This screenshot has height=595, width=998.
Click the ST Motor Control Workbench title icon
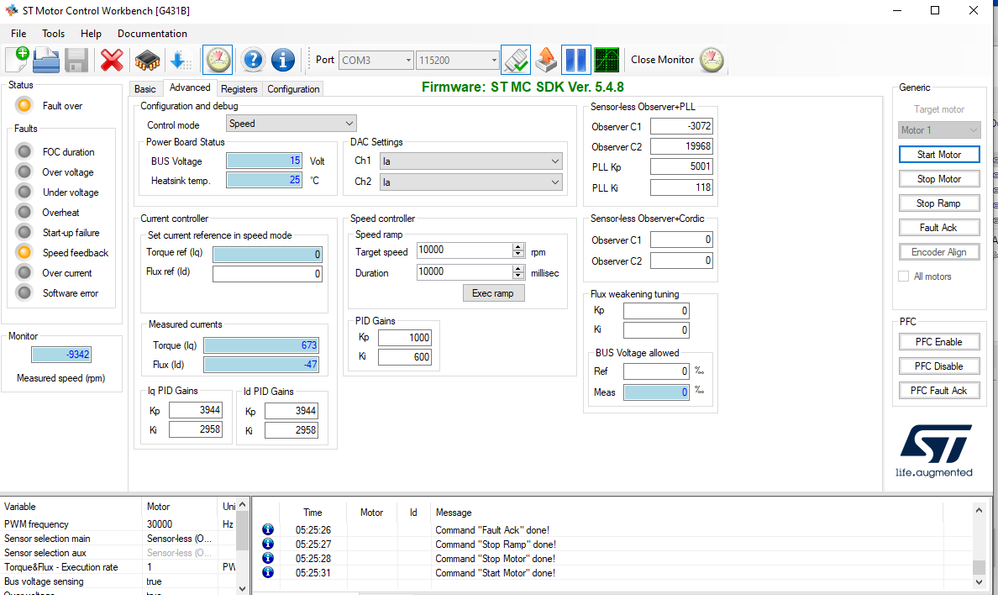tap(11, 10)
